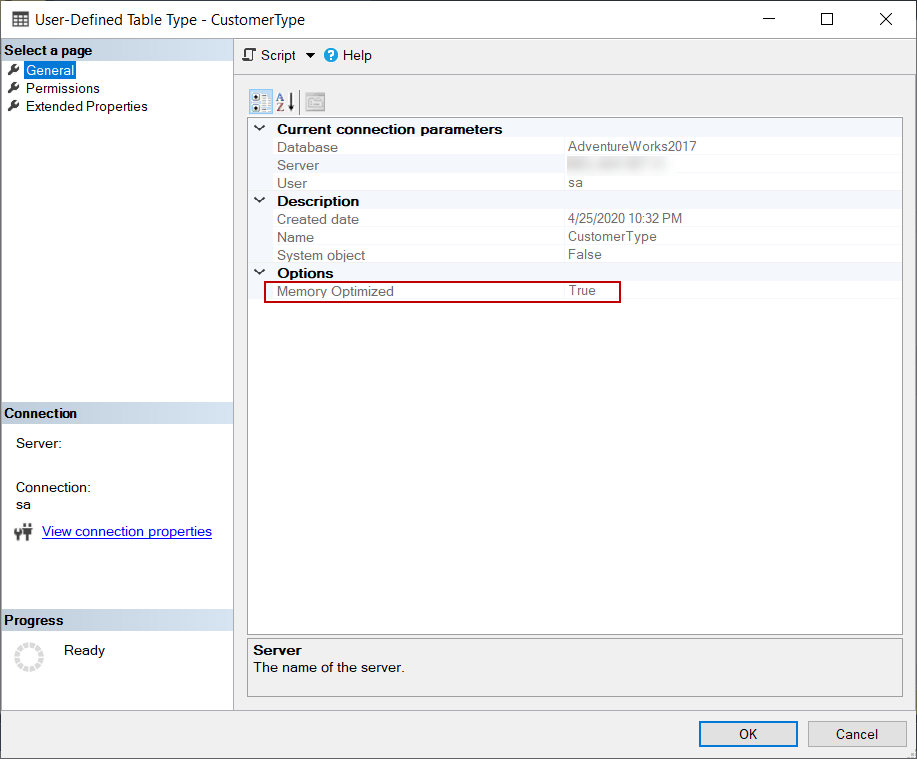Open the Script dropdown arrow
The width and height of the screenshot is (917, 759).
[x=310, y=56]
